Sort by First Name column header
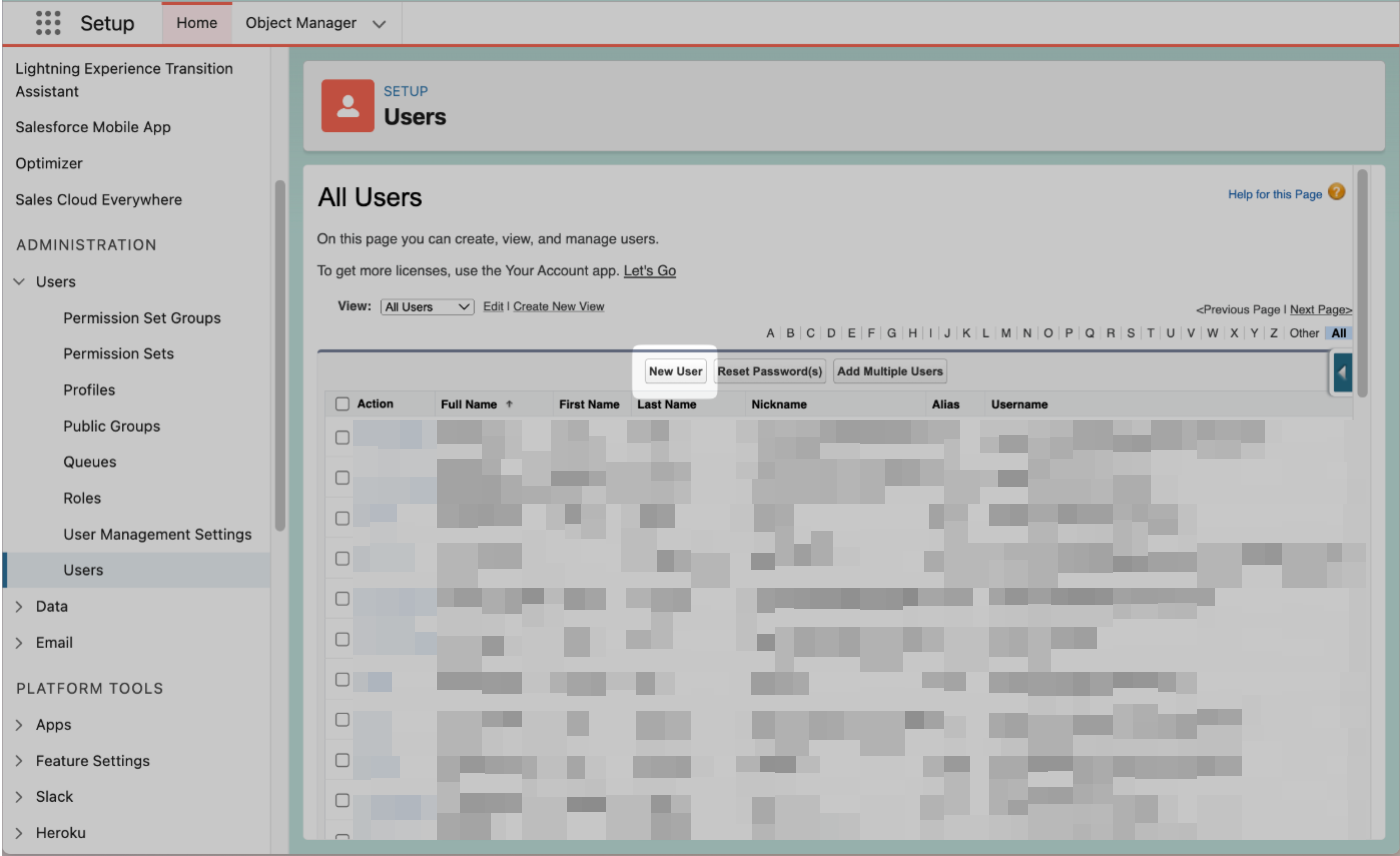Viewport: 1400px width, 856px height. [x=589, y=404]
